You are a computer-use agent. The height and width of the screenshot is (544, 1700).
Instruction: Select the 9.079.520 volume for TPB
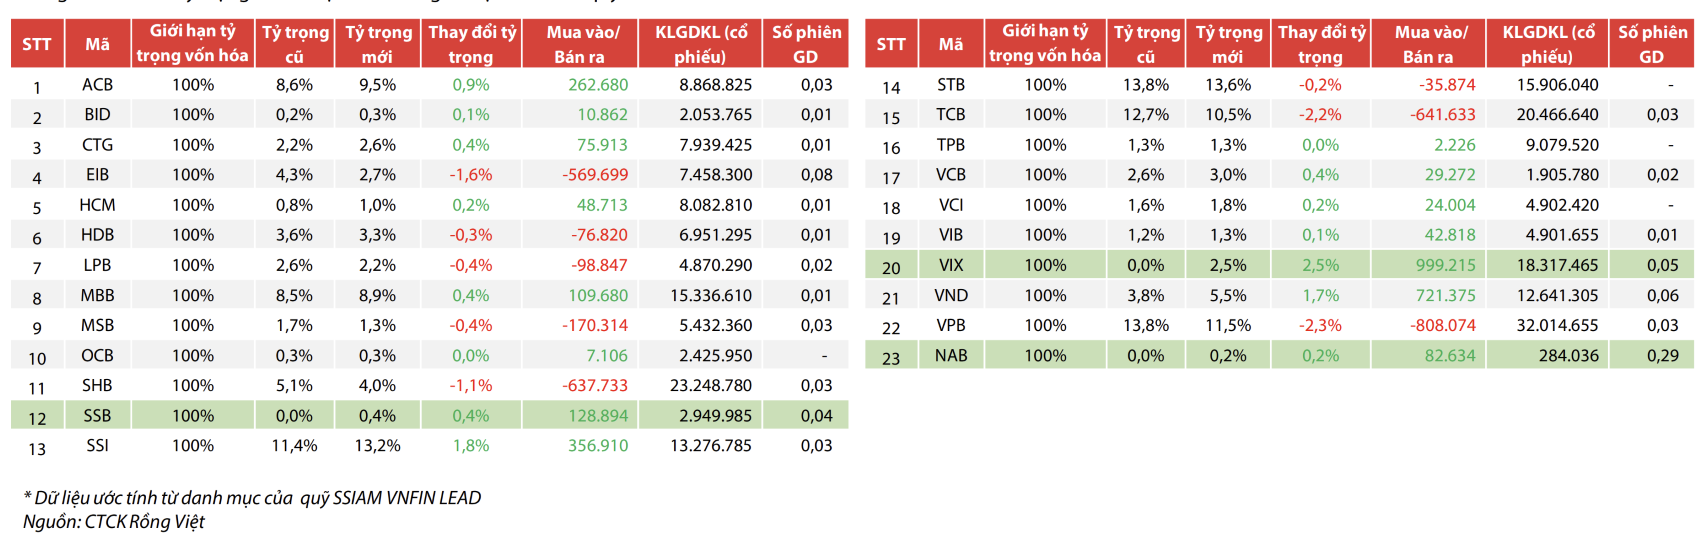click(x=1562, y=145)
